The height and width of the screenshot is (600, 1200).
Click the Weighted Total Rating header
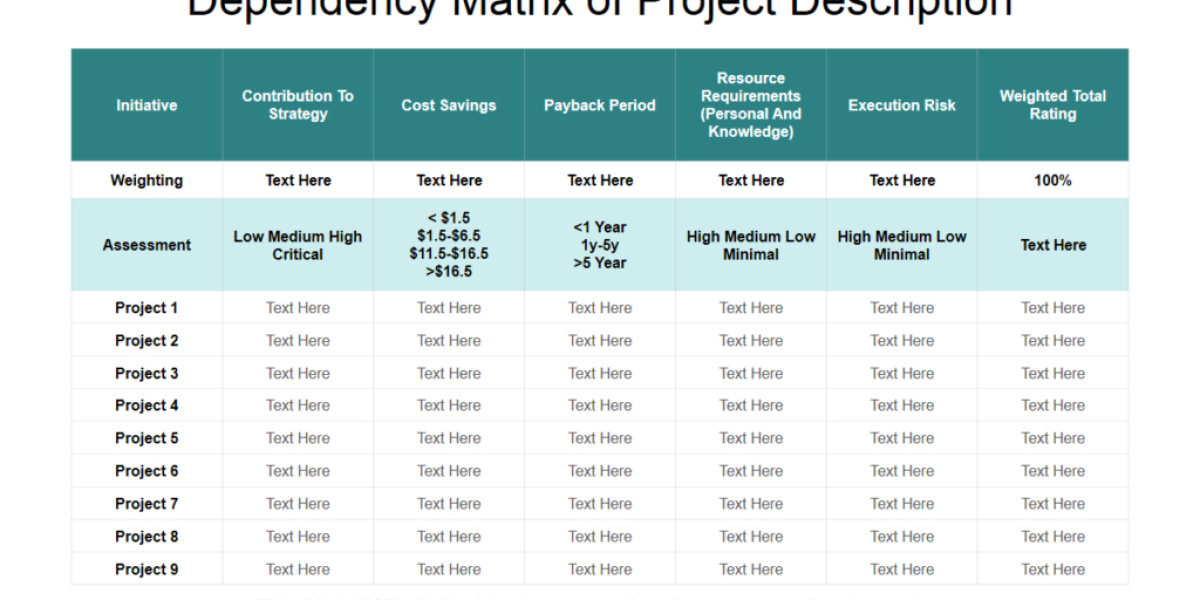[1053, 105]
